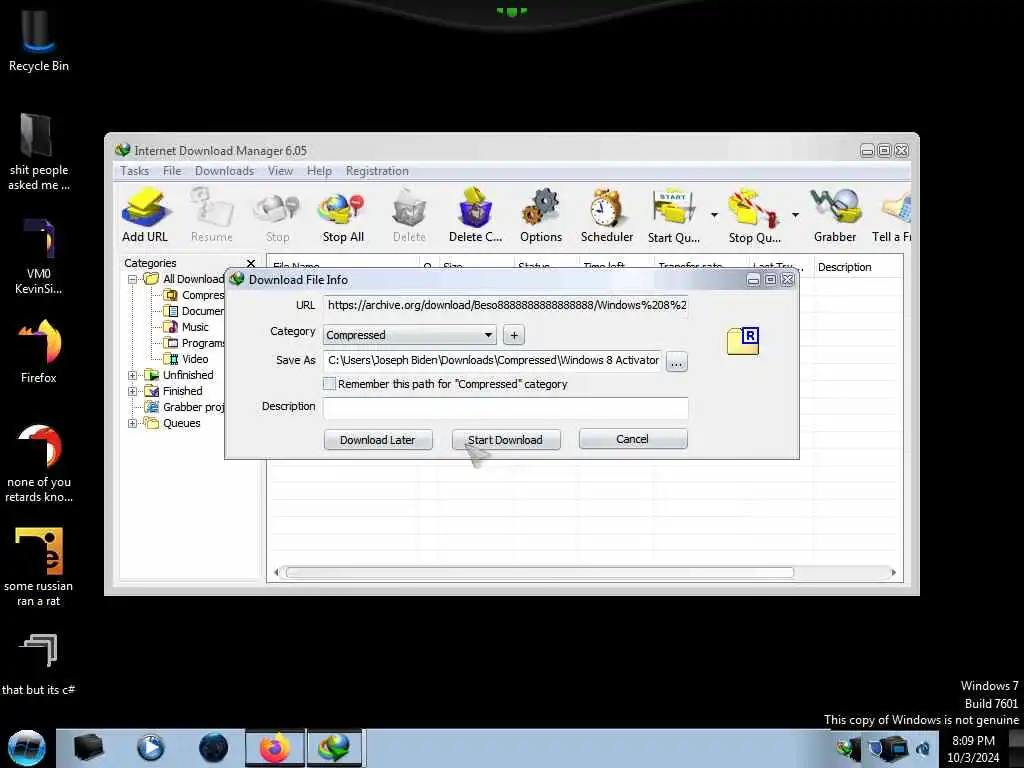
Task: Click the Download Later button
Action: click(378, 440)
